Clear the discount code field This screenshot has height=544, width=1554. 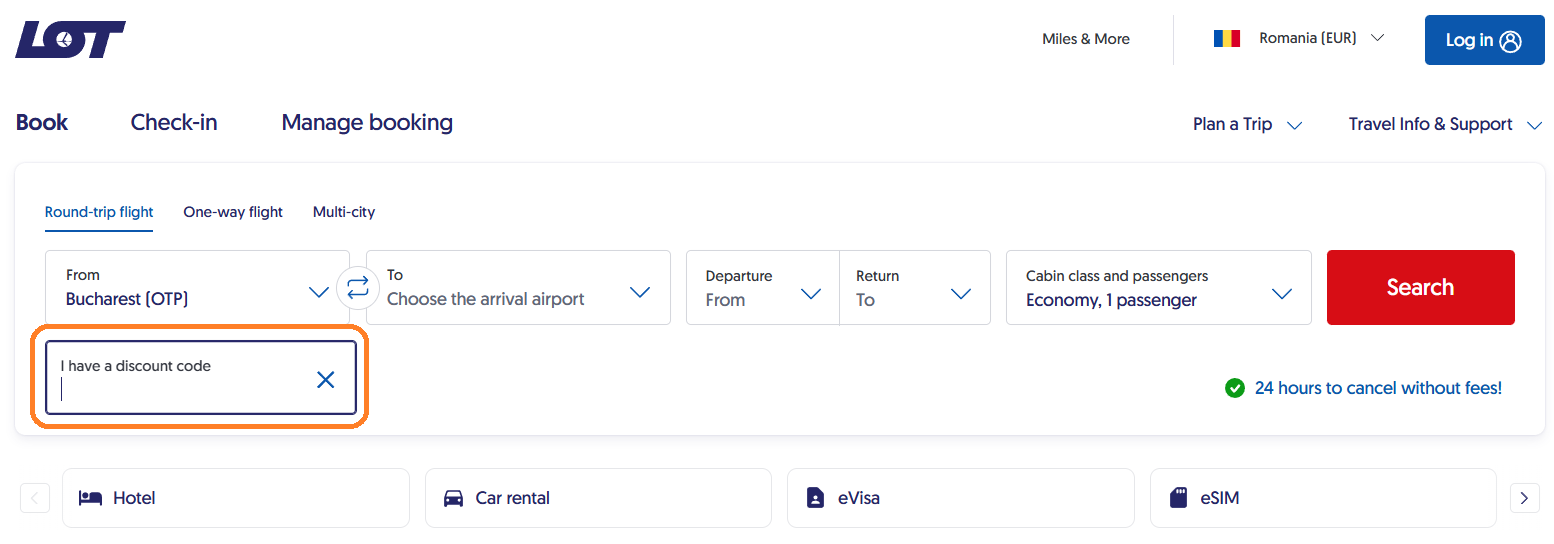(x=325, y=379)
